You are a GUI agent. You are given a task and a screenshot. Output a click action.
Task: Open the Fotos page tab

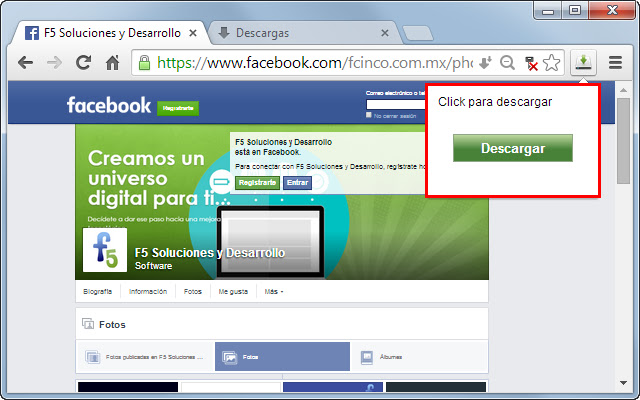193,291
